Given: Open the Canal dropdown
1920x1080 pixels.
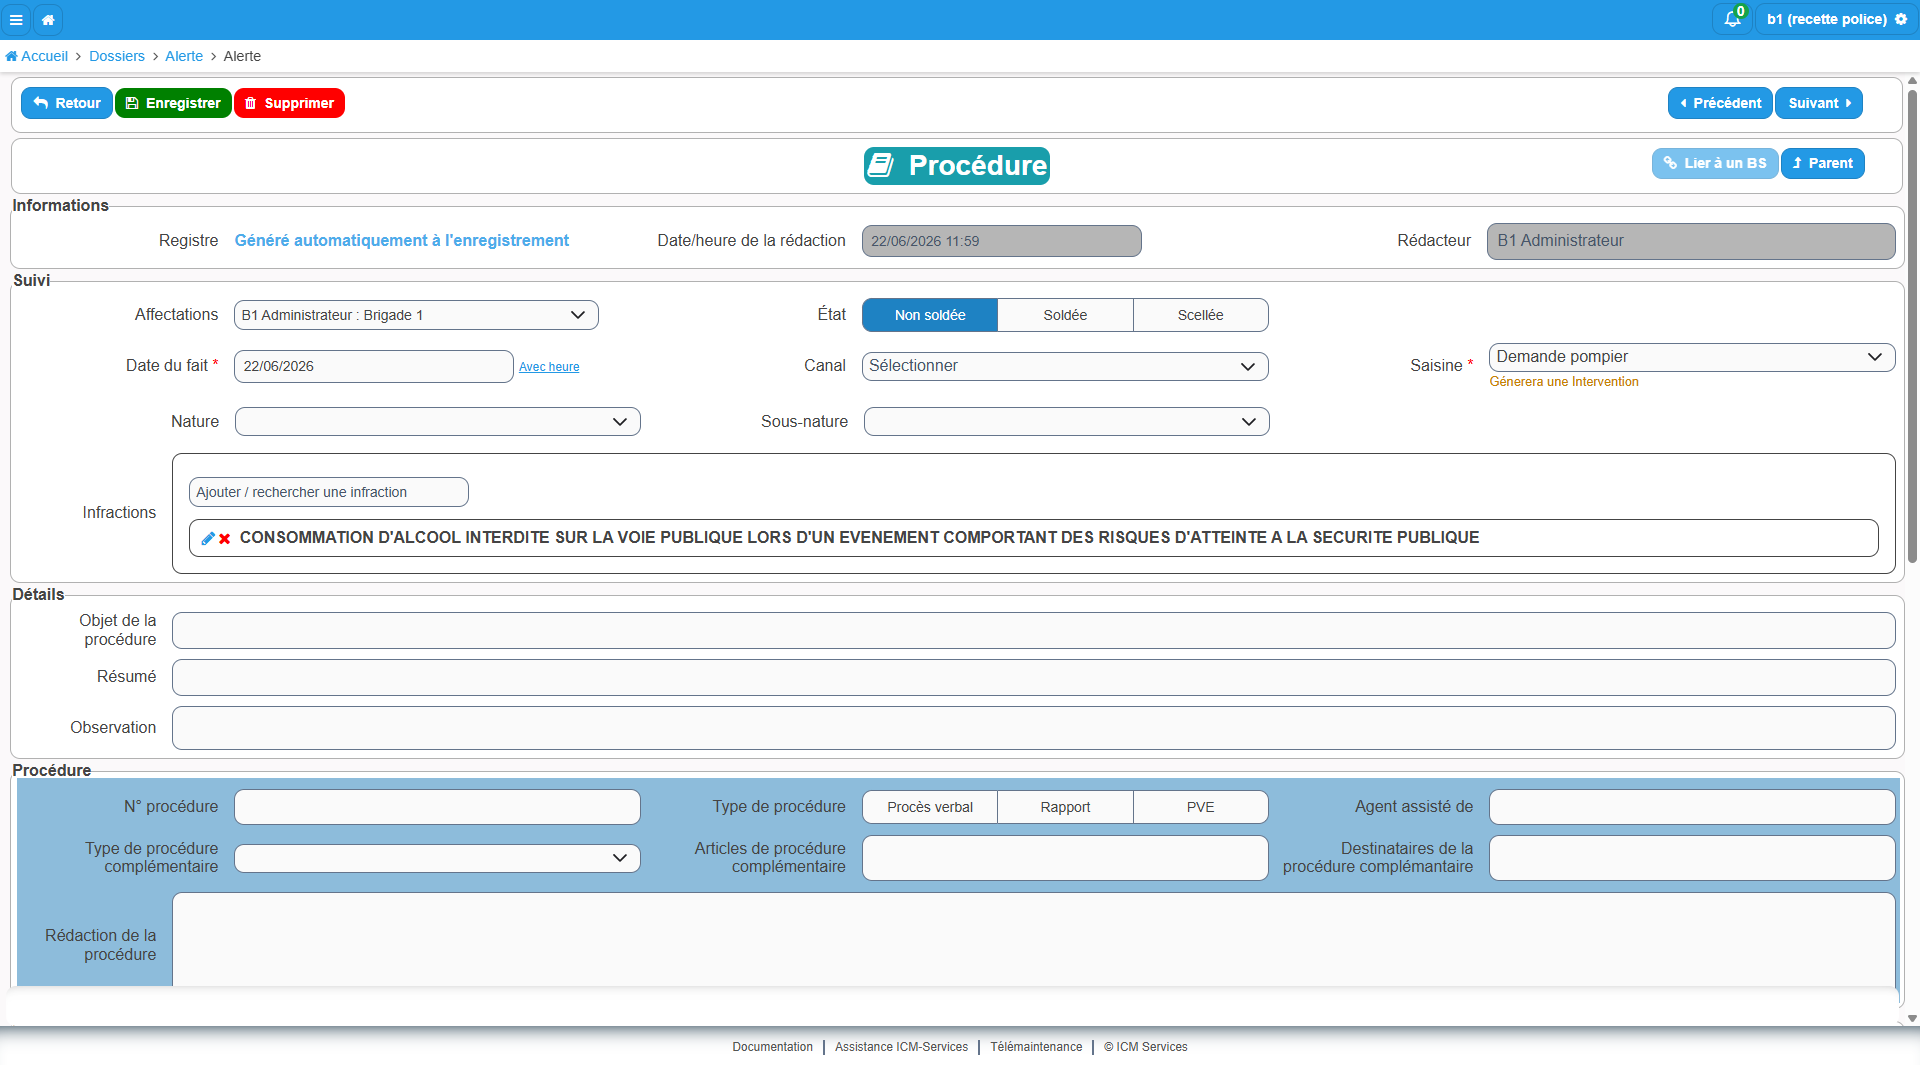Looking at the screenshot, I should tap(1065, 366).
